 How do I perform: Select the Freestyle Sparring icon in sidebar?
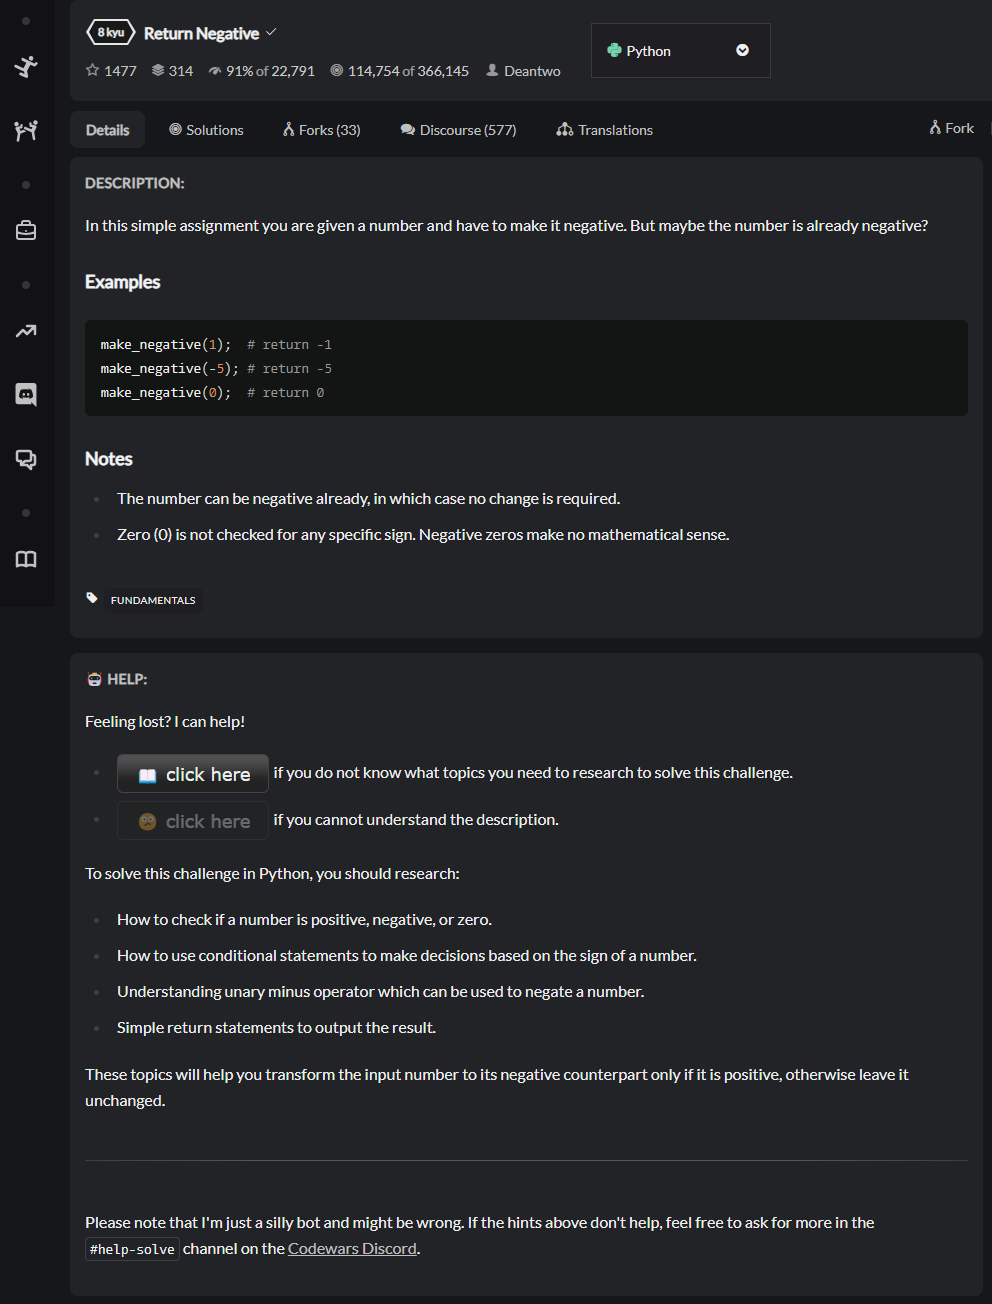click(x=25, y=130)
